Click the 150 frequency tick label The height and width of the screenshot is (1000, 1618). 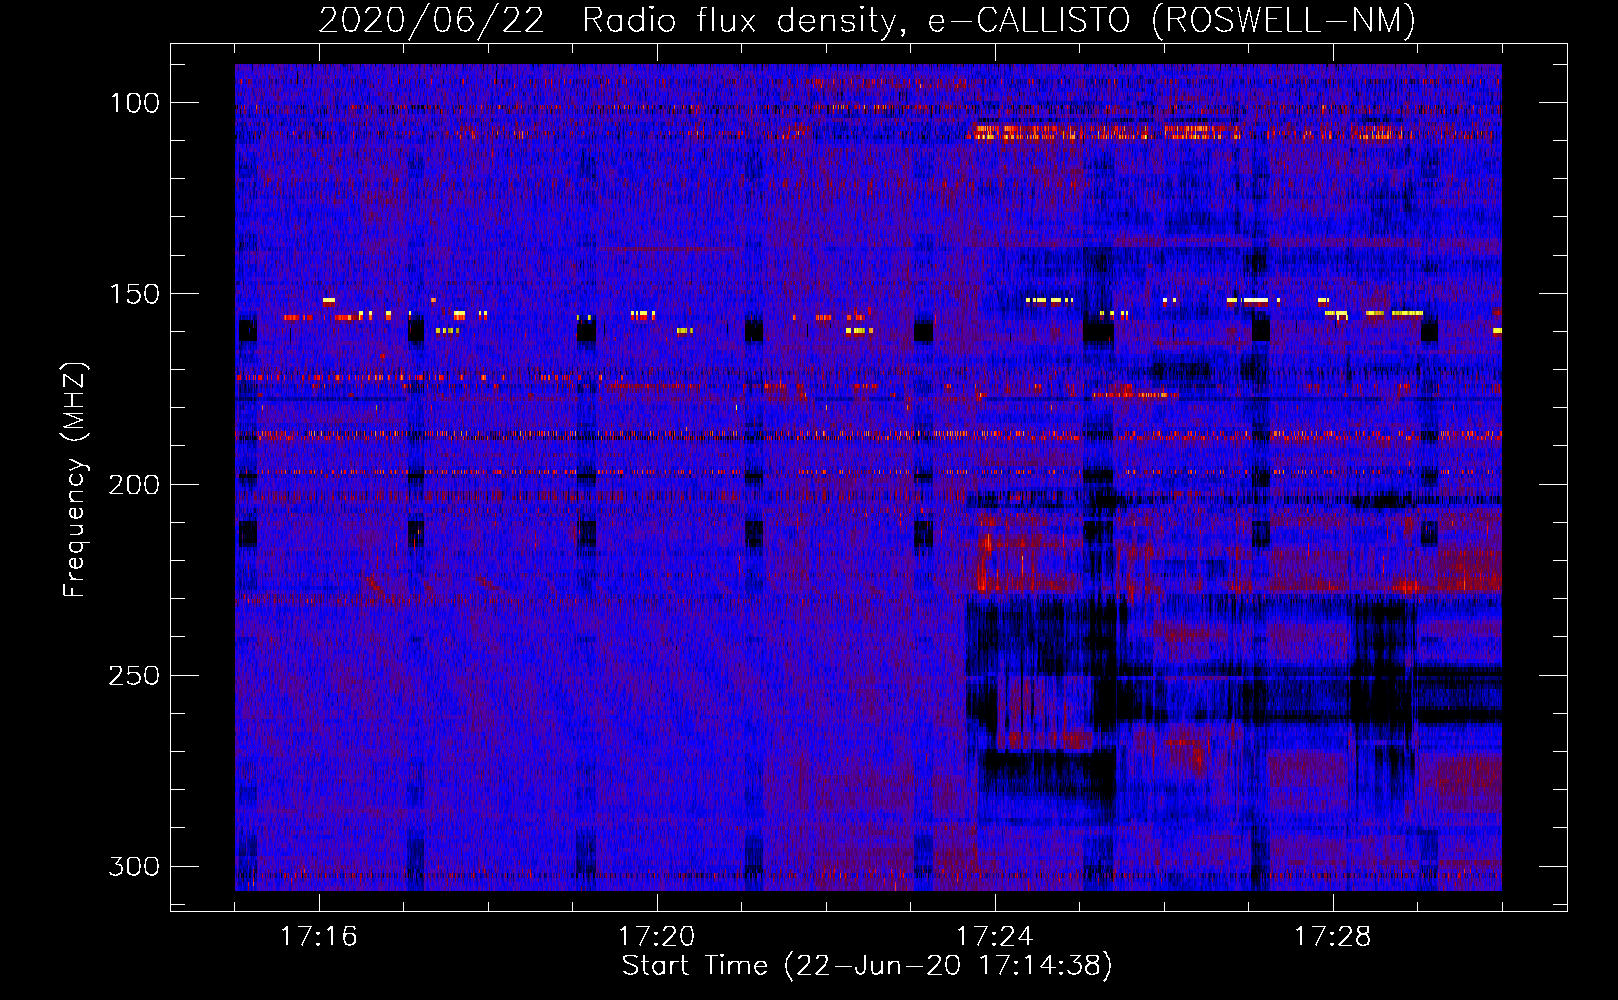click(x=133, y=294)
